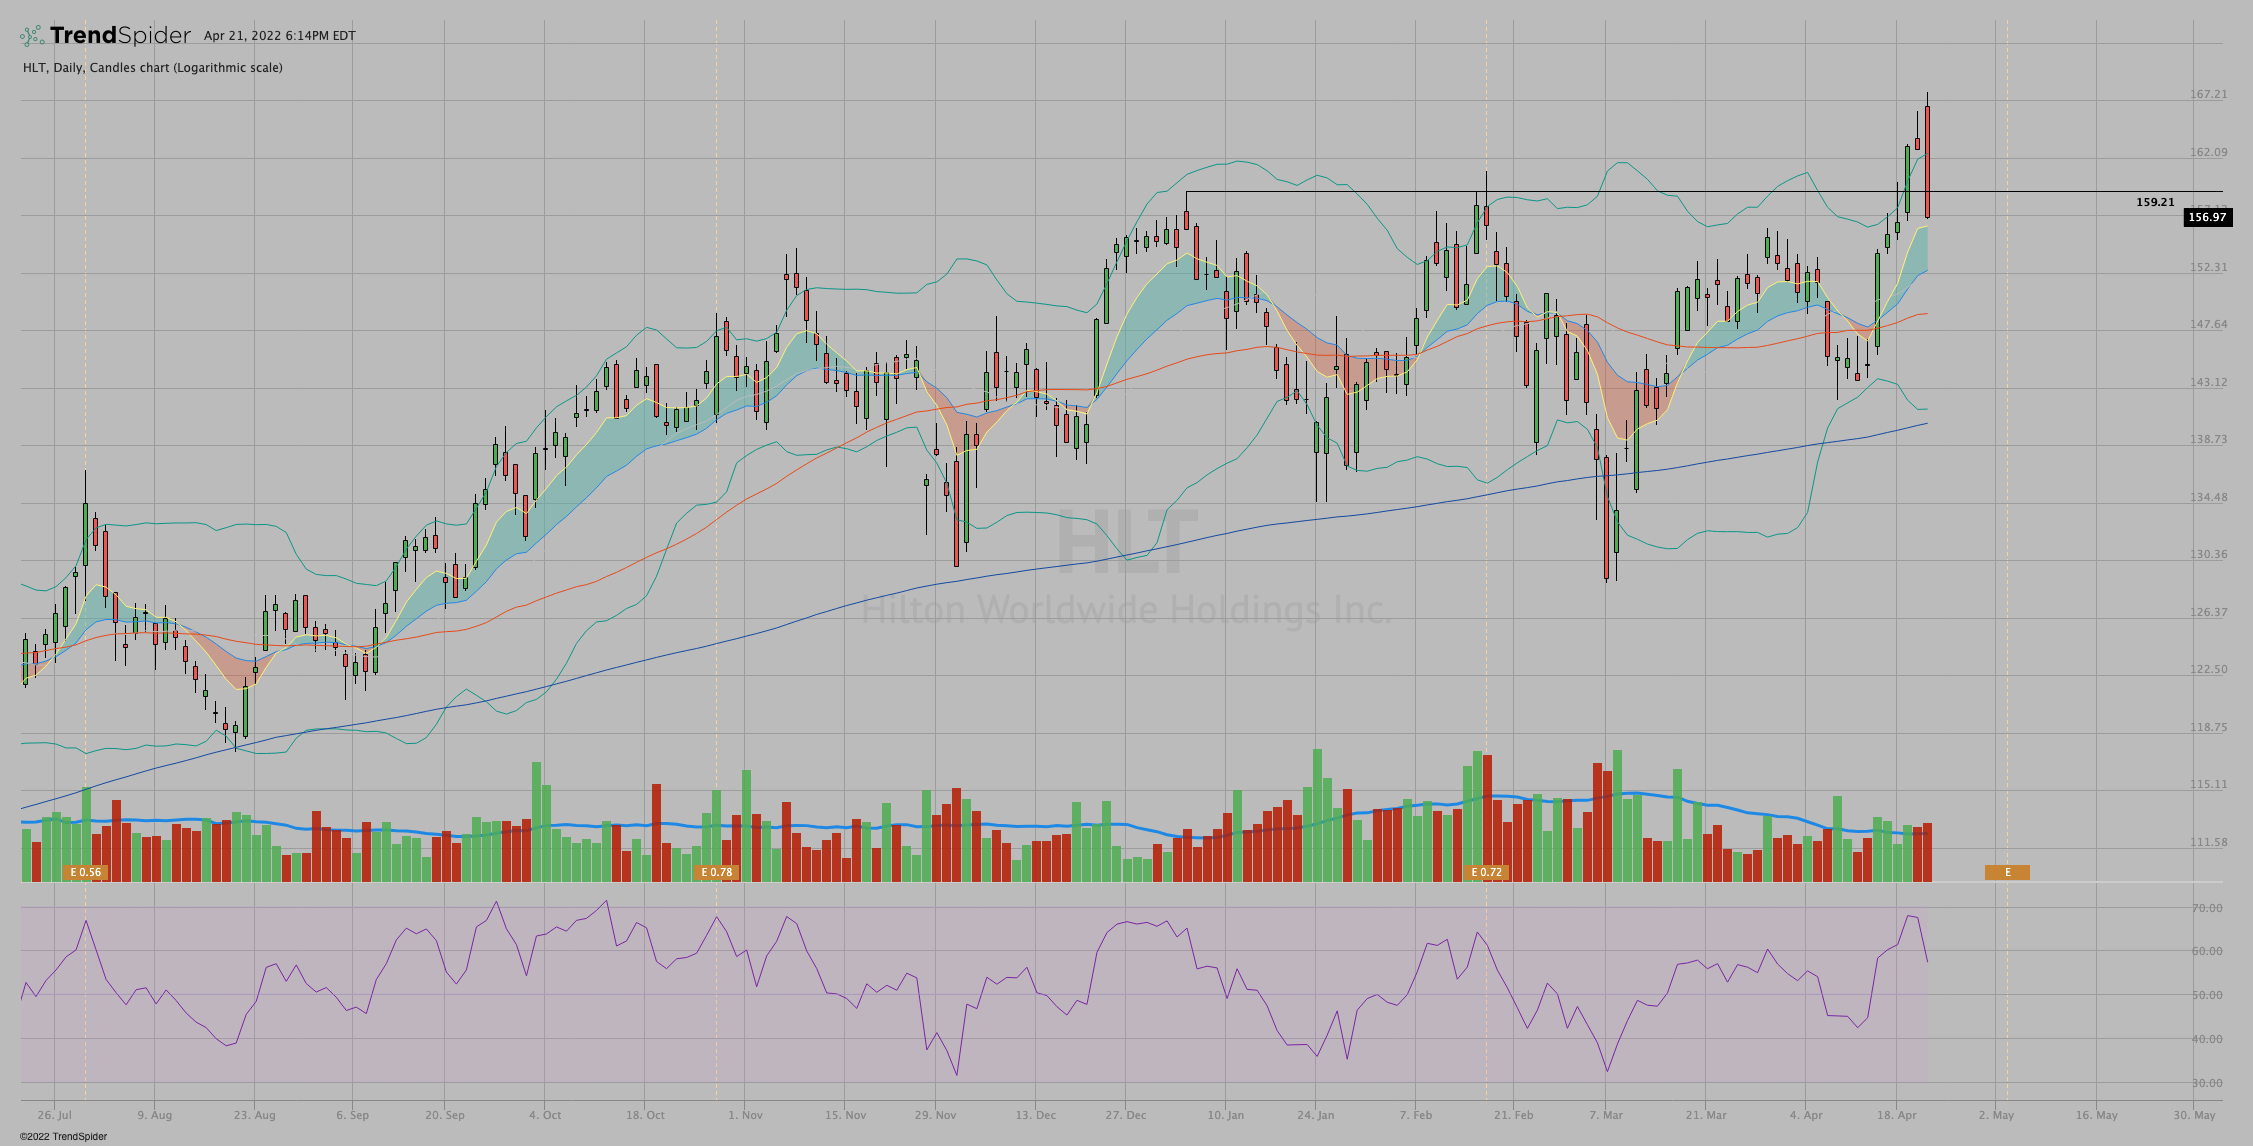Click the TrendSpider spider logo icon
The height and width of the screenshot is (1146, 2253).
32,36
